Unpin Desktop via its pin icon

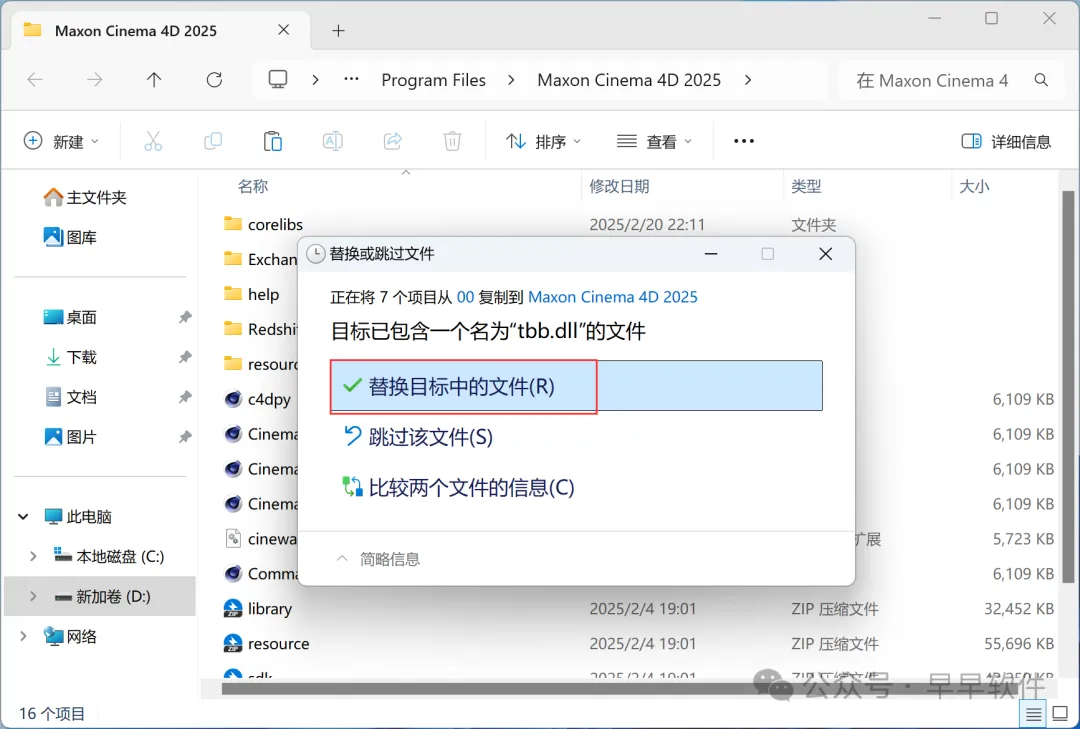point(185,317)
